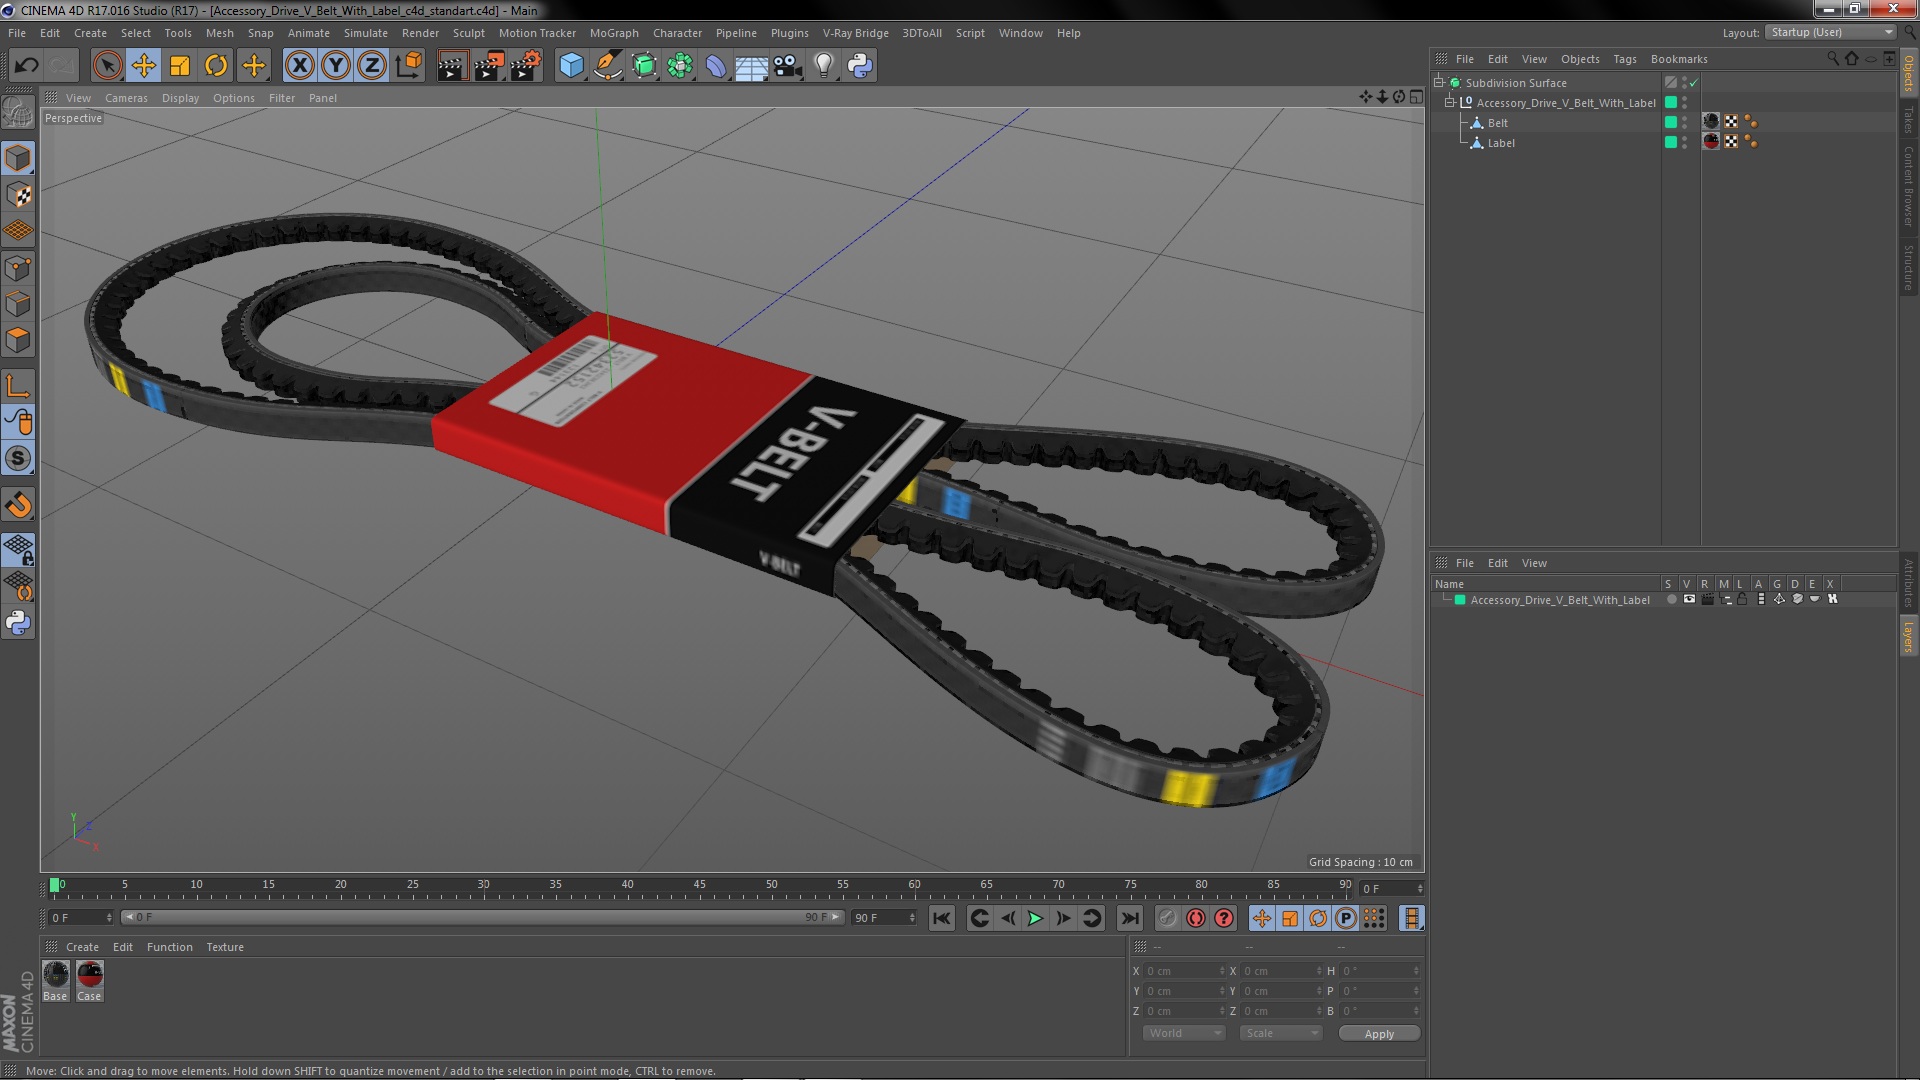Open Edit Render Settings icon
Viewport: 1920px width, 1080px height.
(x=525, y=66)
